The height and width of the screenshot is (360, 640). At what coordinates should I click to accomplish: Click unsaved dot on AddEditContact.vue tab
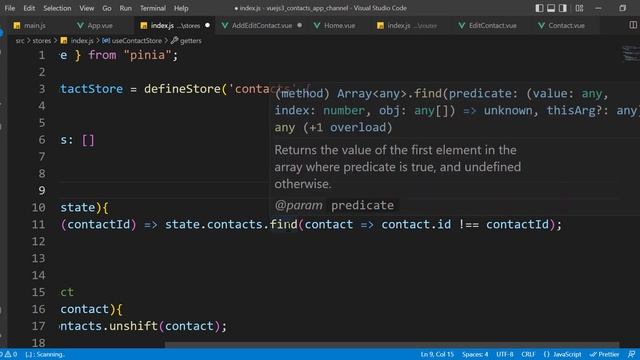click(x=300, y=25)
